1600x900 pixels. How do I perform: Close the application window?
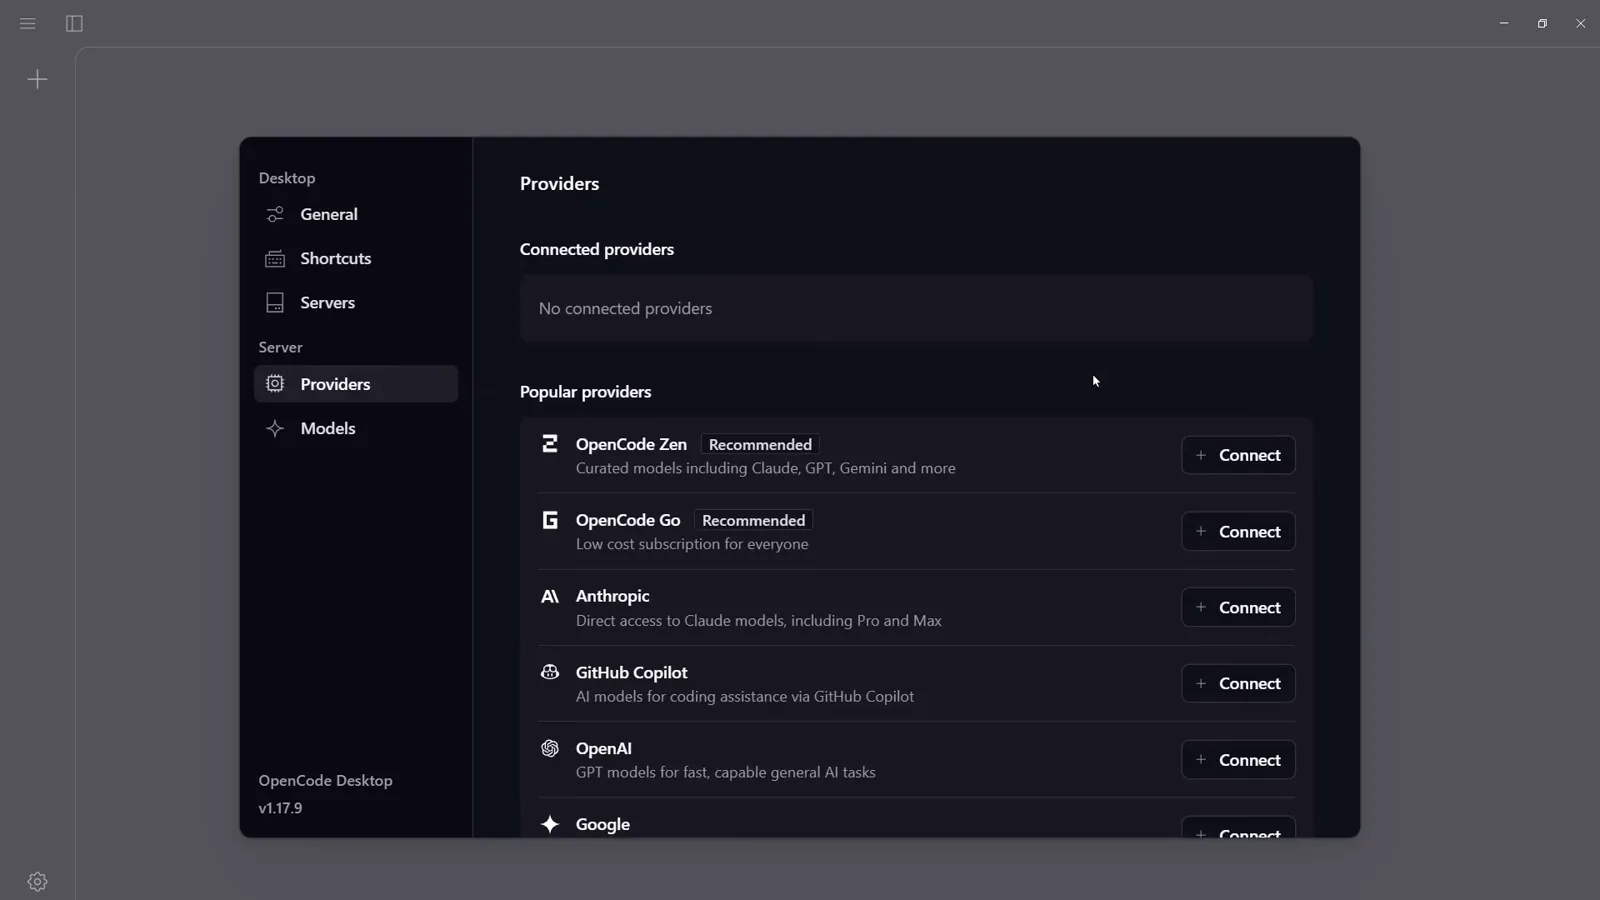click(1580, 23)
